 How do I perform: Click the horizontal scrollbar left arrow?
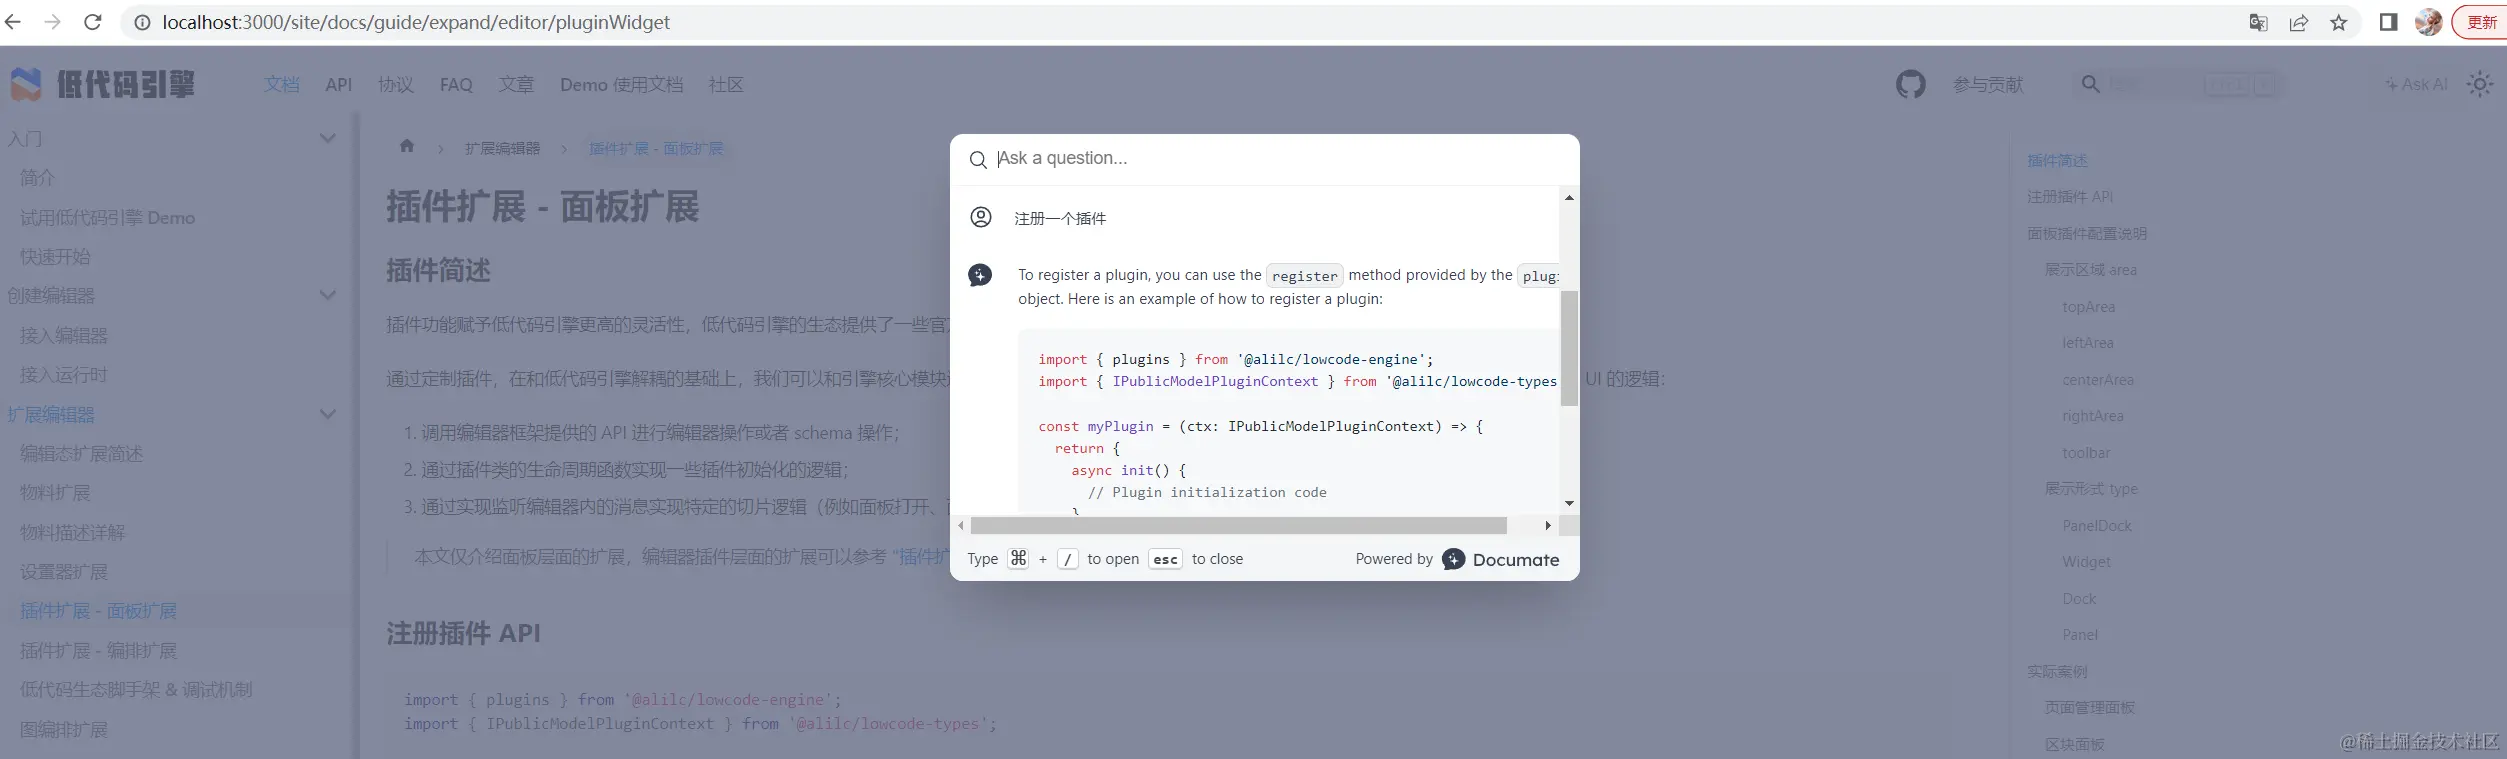point(961,525)
